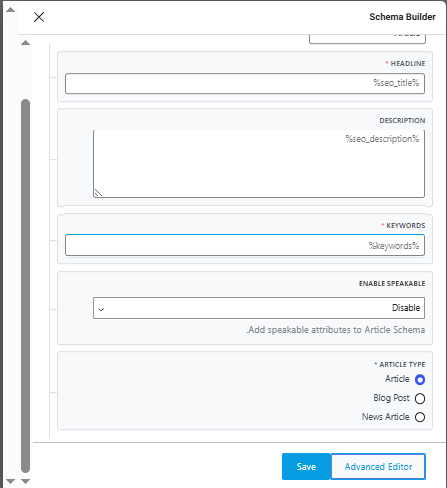
Task: Click the Enable Speakable dropdown chevron
Action: 101,309
